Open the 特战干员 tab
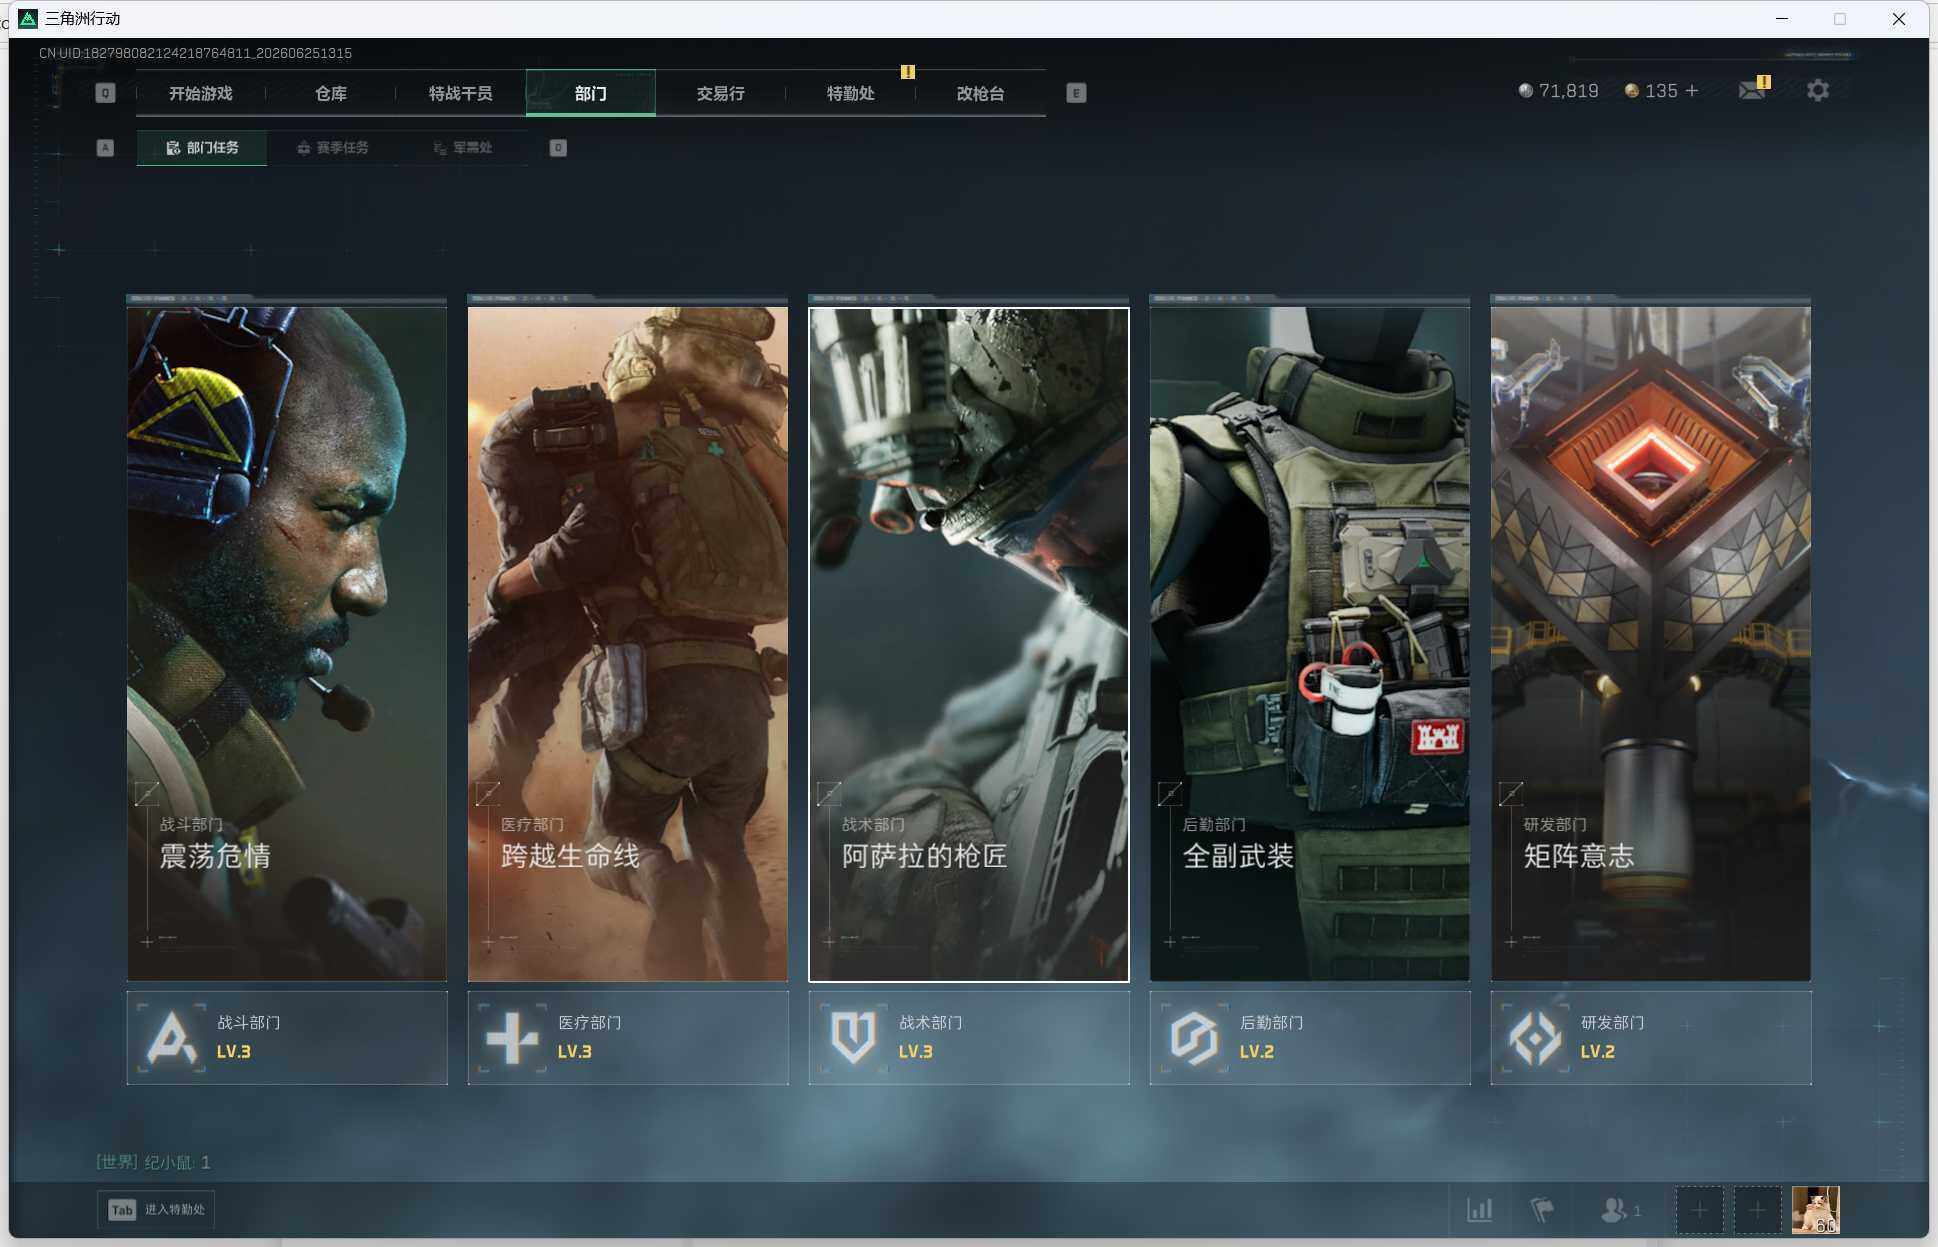Viewport: 1938px width, 1247px height. point(460,93)
